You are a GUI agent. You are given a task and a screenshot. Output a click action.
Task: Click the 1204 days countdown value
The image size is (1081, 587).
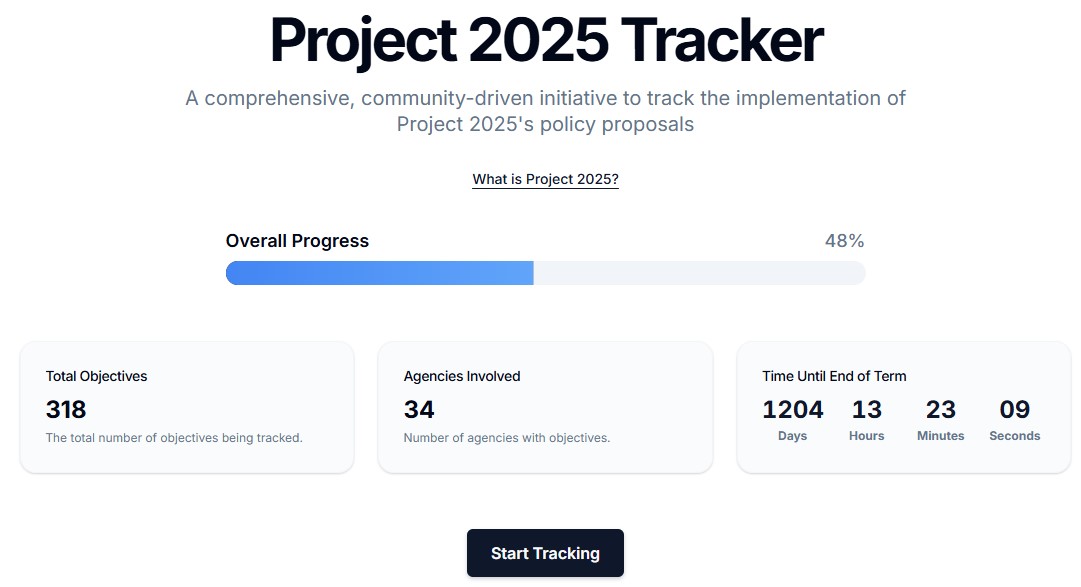click(x=792, y=409)
